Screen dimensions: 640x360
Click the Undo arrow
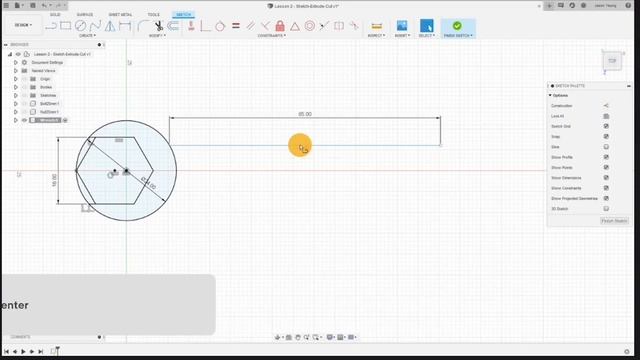[x=44, y=6]
